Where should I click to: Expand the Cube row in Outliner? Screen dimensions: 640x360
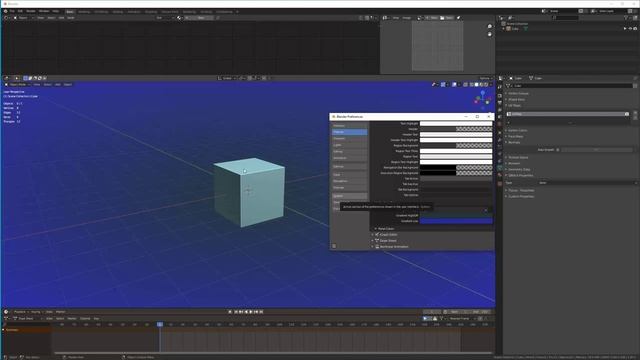pos(503,29)
